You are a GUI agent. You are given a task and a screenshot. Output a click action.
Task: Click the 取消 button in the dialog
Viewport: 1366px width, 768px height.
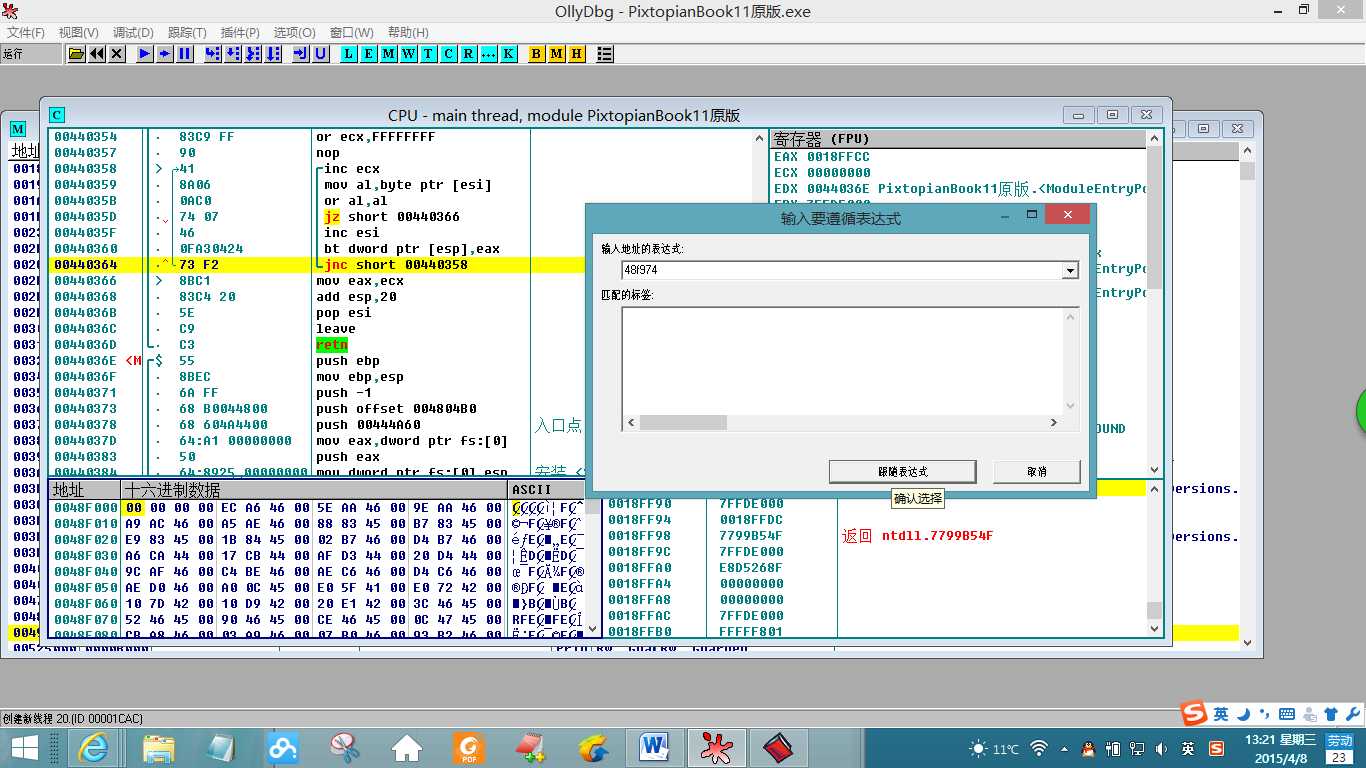(x=1037, y=471)
